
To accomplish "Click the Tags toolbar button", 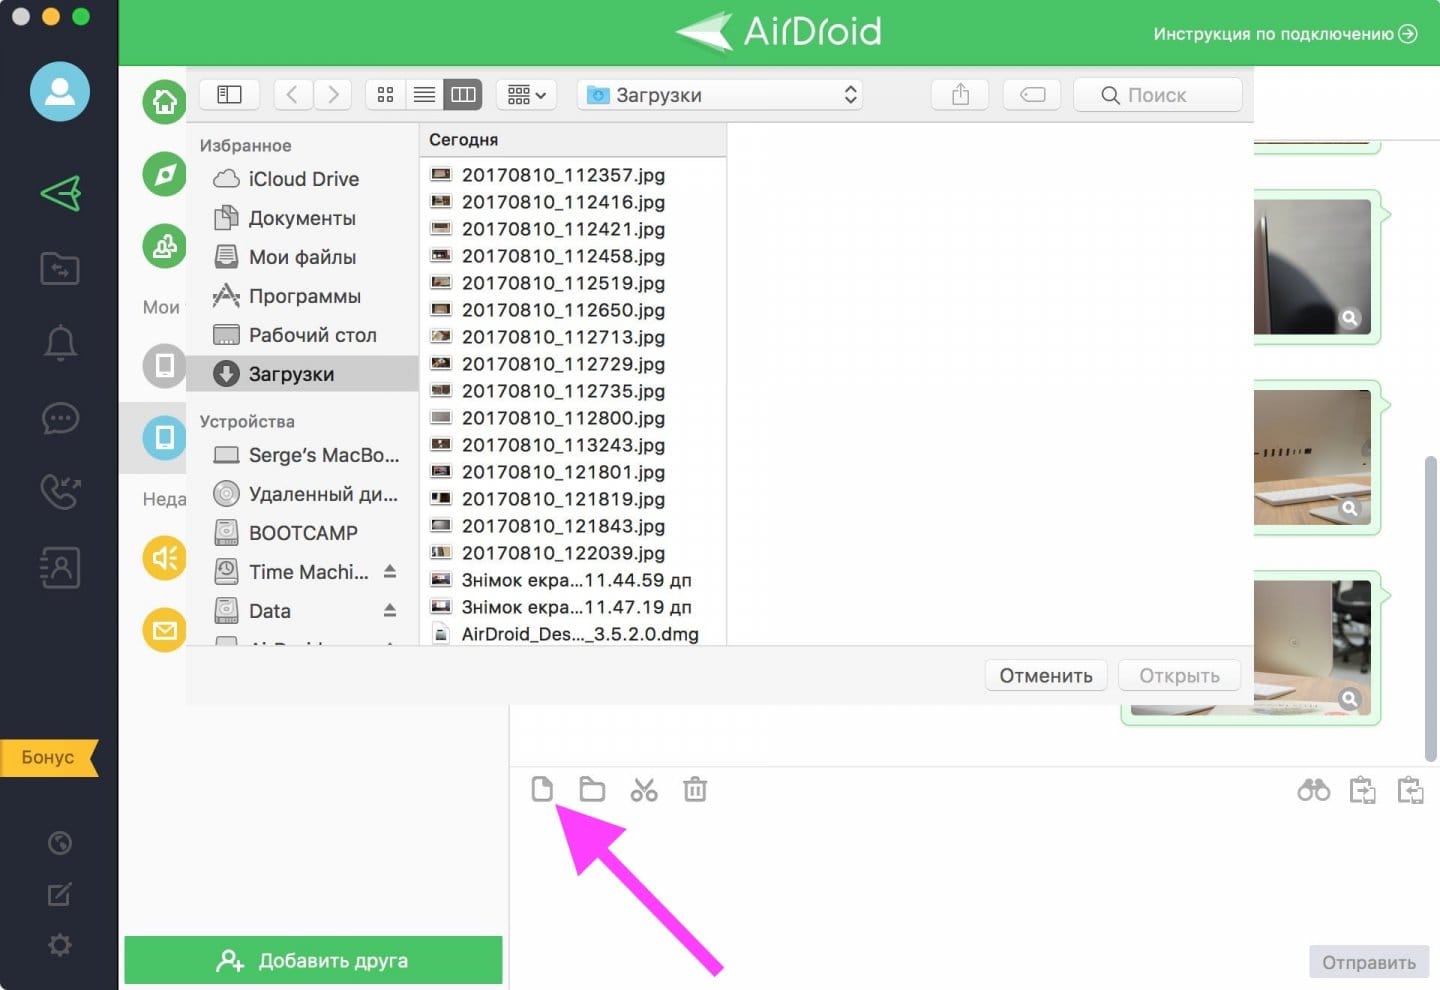I will tap(1032, 94).
